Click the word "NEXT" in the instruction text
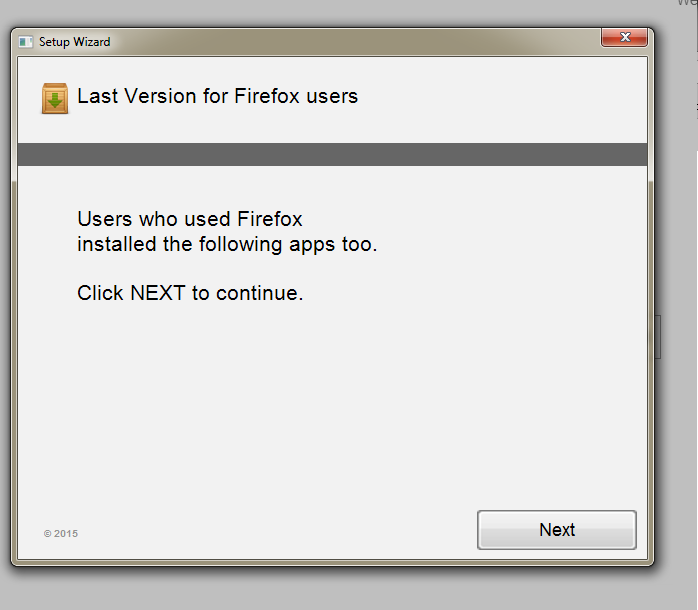Viewport: 698px width, 610px height. pyautogui.click(x=158, y=293)
